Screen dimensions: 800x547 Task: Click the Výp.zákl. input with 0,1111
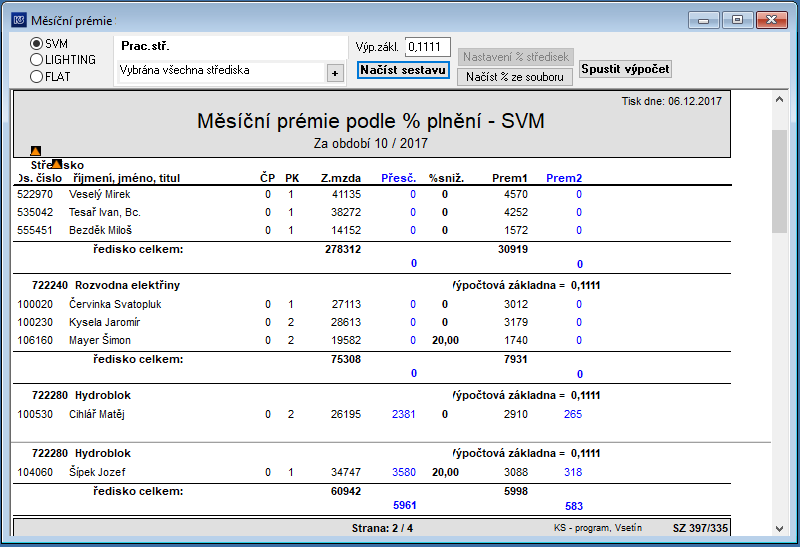[428, 47]
